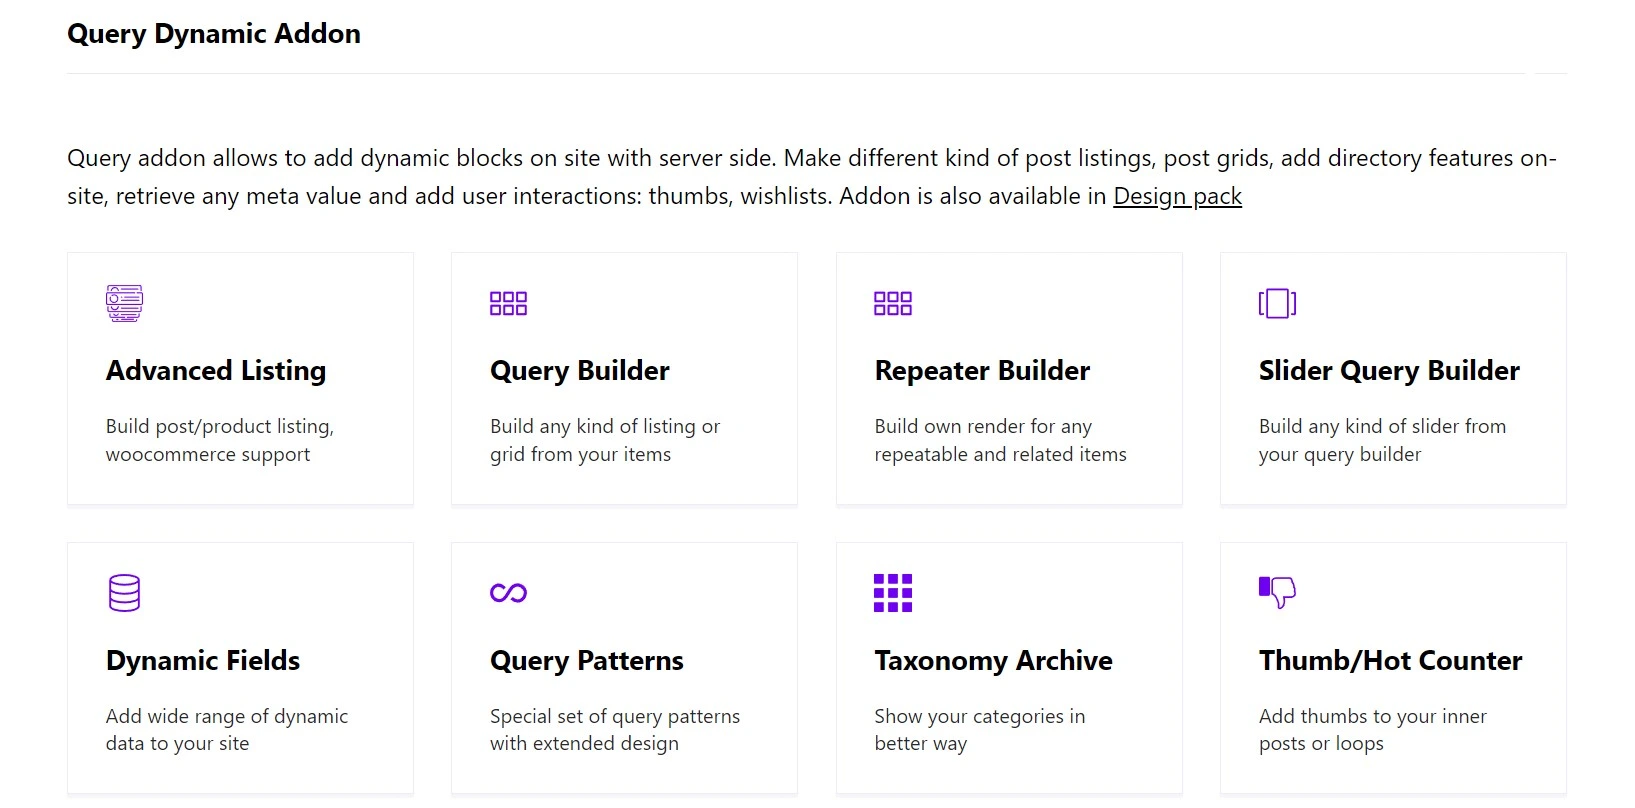Open the Design pack link

[x=1177, y=196]
